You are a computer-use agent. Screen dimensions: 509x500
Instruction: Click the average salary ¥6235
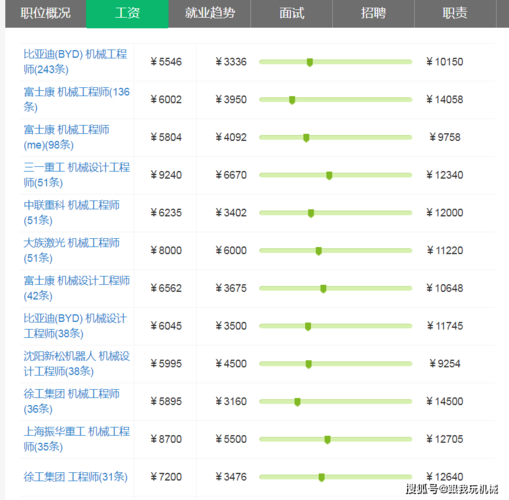tap(166, 212)
